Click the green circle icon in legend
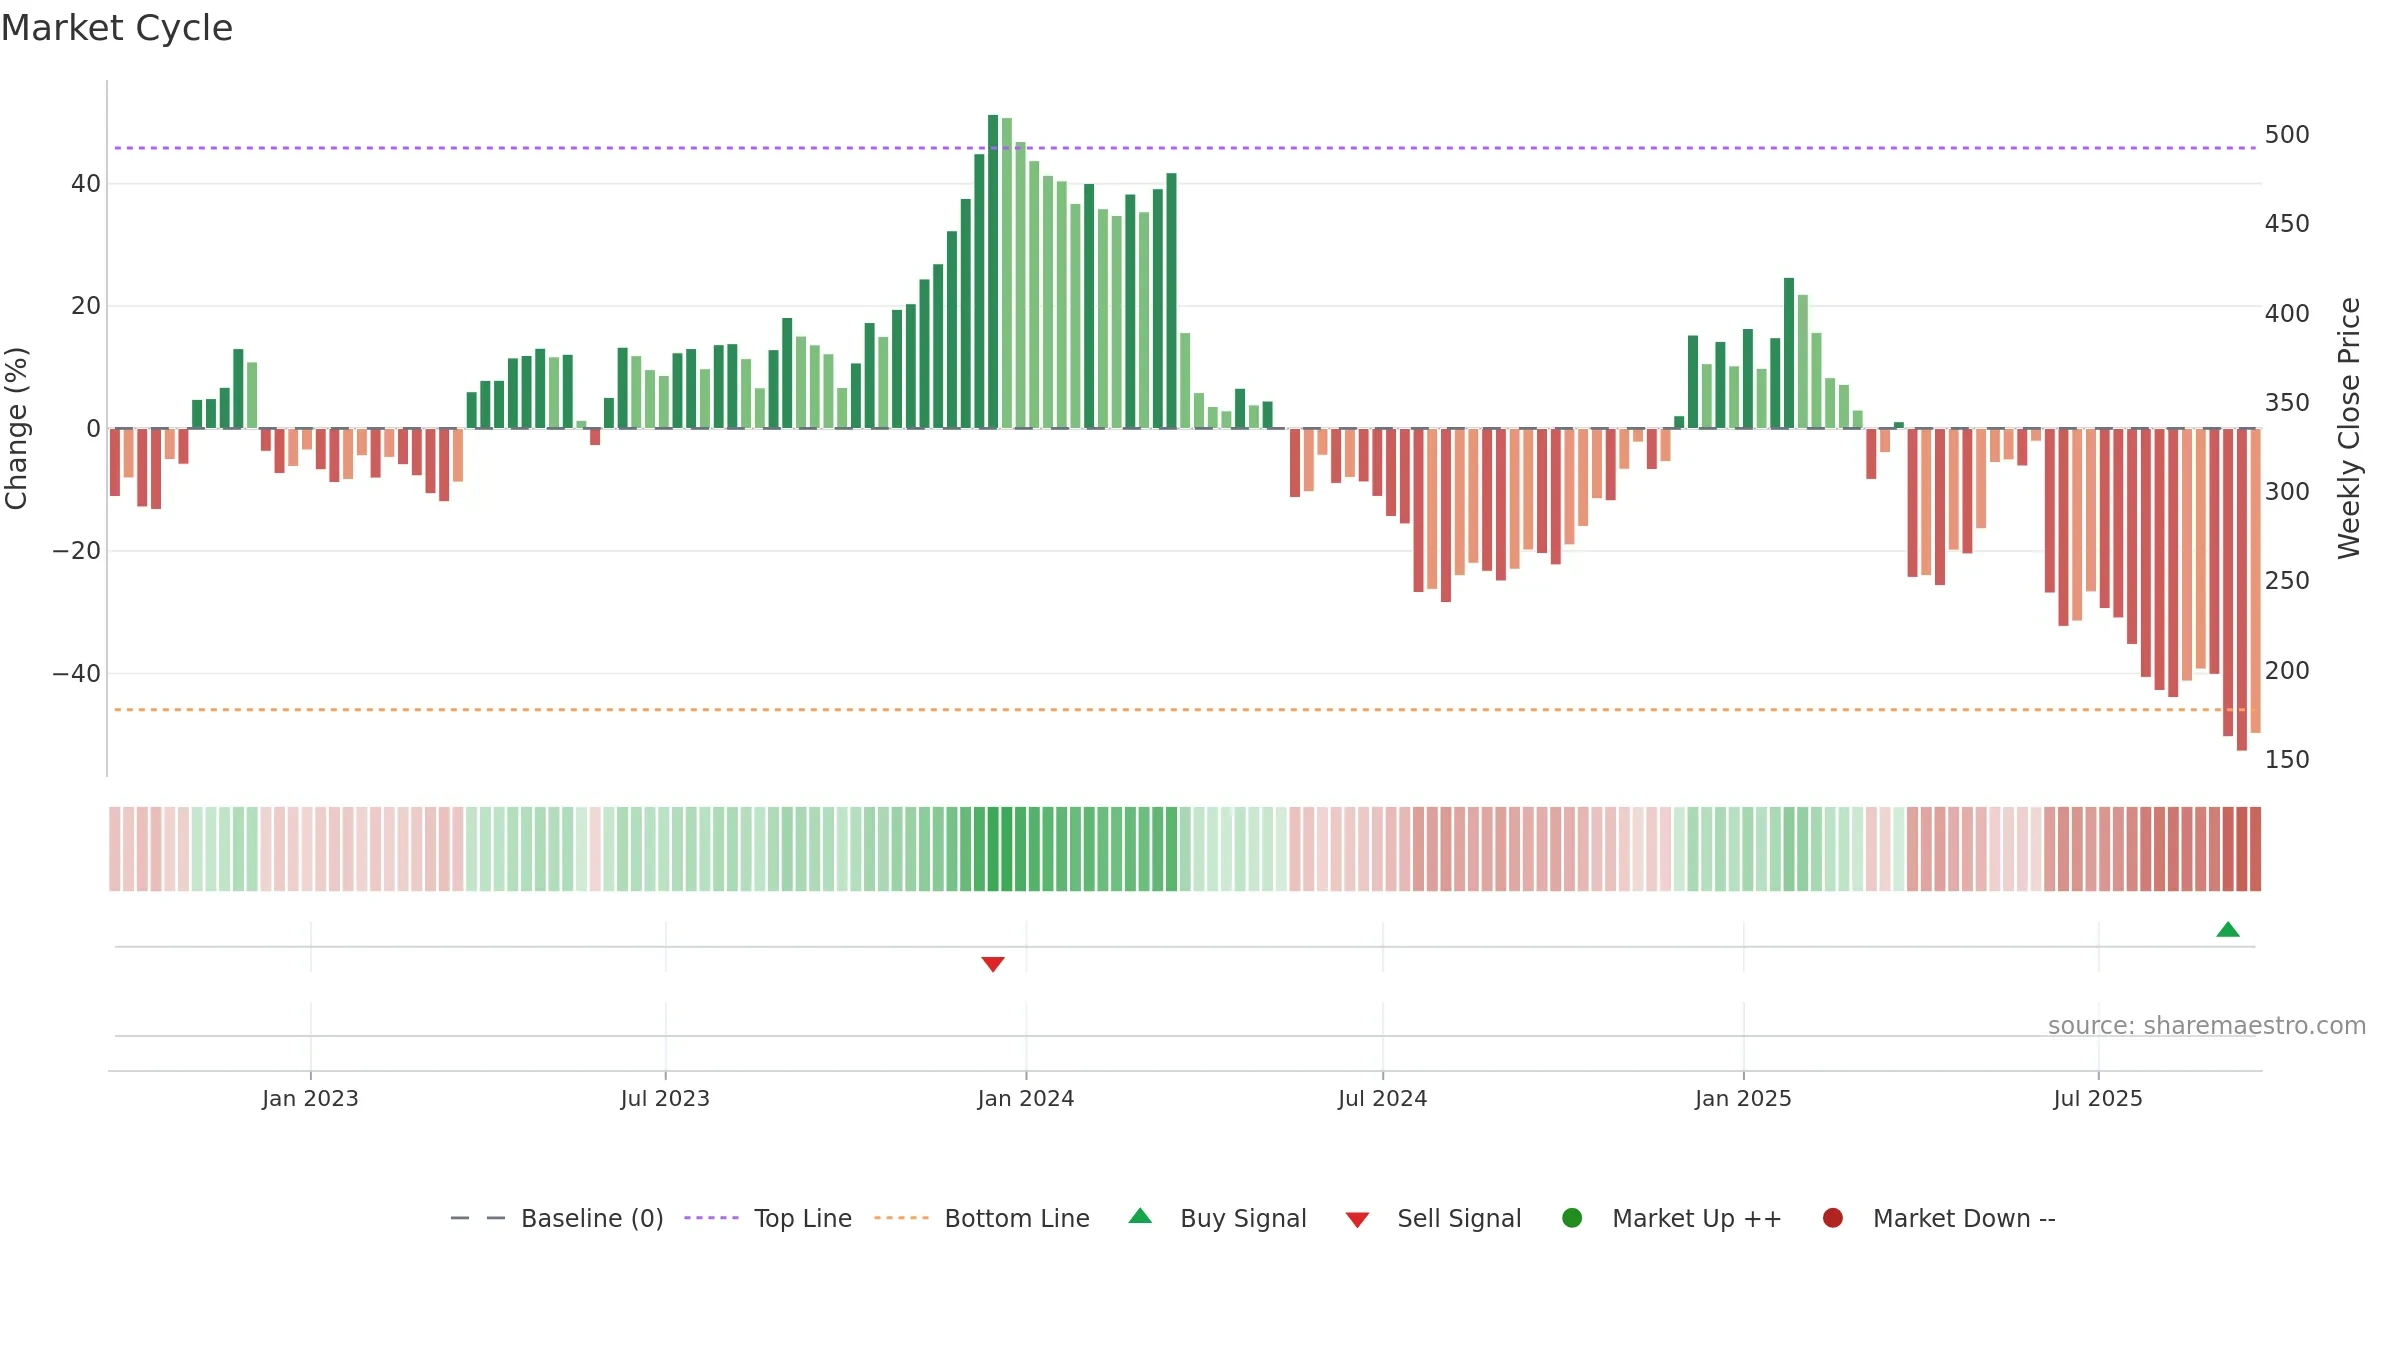2400x1350 pixels. [1572, 1218]
